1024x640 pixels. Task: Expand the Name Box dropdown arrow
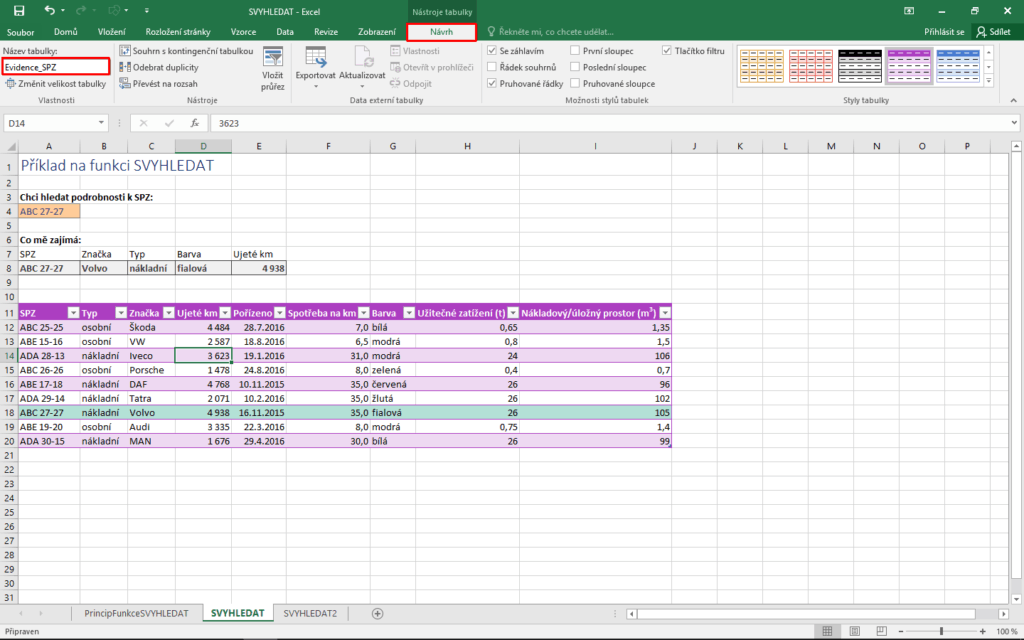[101, 123]
